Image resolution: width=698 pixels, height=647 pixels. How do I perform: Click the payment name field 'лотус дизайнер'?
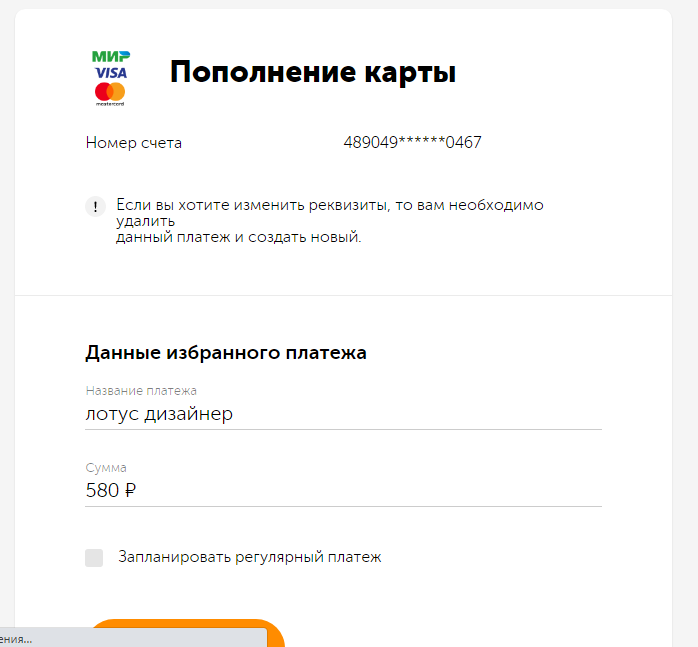pos(343,413)
